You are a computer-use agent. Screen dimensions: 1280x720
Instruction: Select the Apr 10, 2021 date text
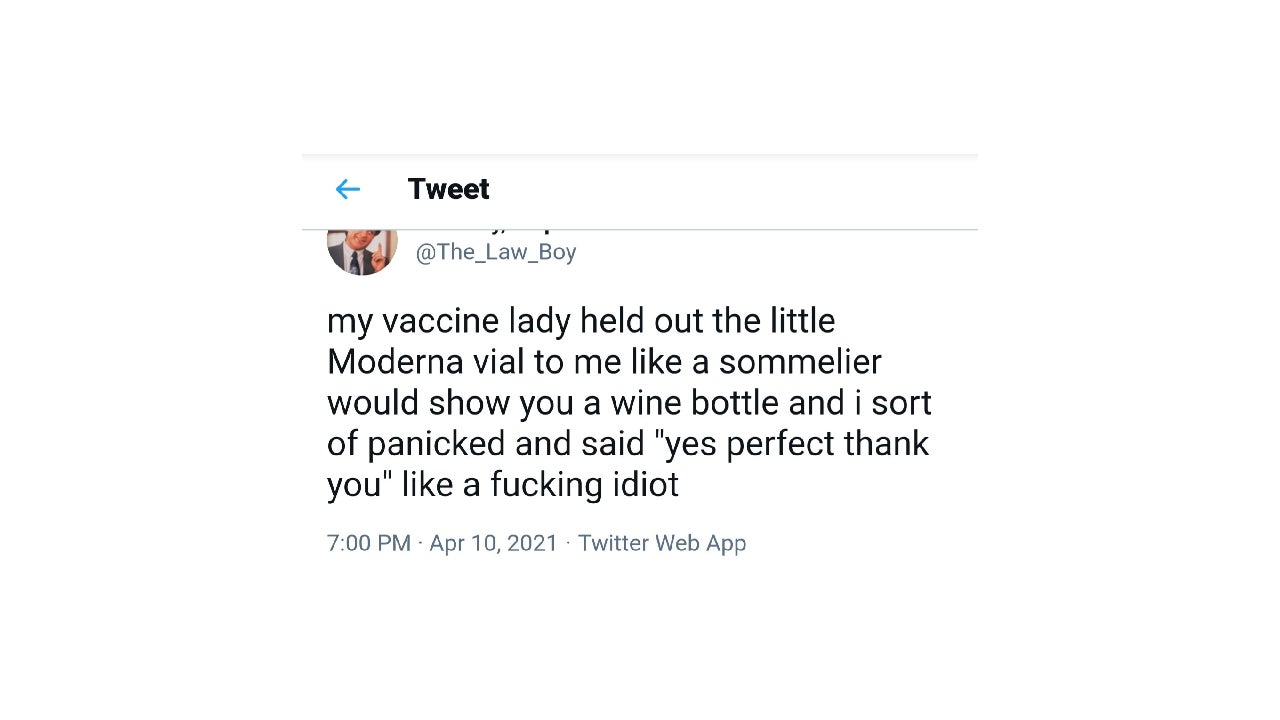pyautogui.click(x=493, y=543)
